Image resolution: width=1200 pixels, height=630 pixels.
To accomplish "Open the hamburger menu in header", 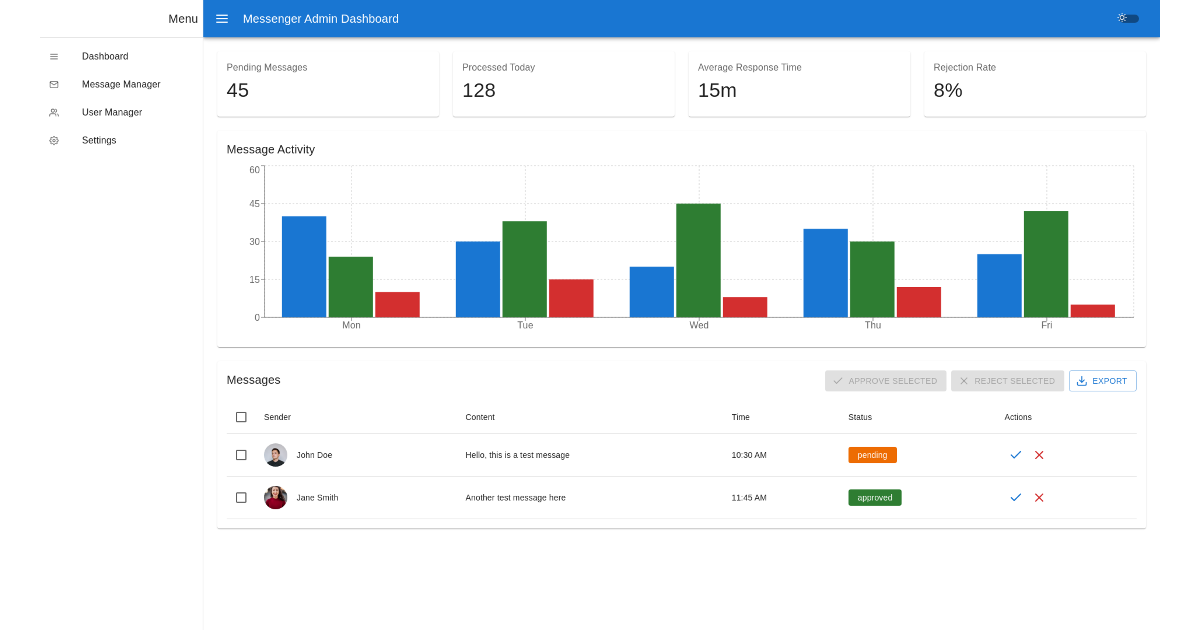I will pyautogui.click(x=222, y=19).
